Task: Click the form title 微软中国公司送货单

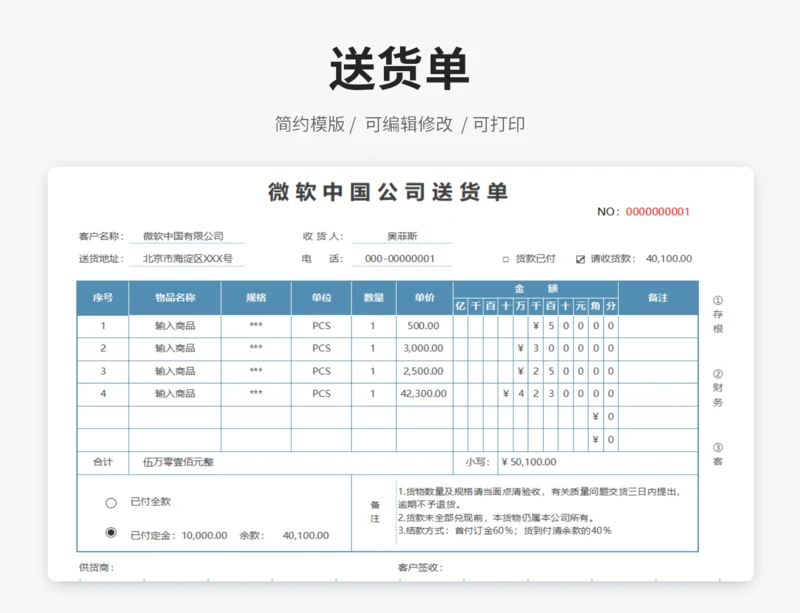Action: click(x=388, y=192)
